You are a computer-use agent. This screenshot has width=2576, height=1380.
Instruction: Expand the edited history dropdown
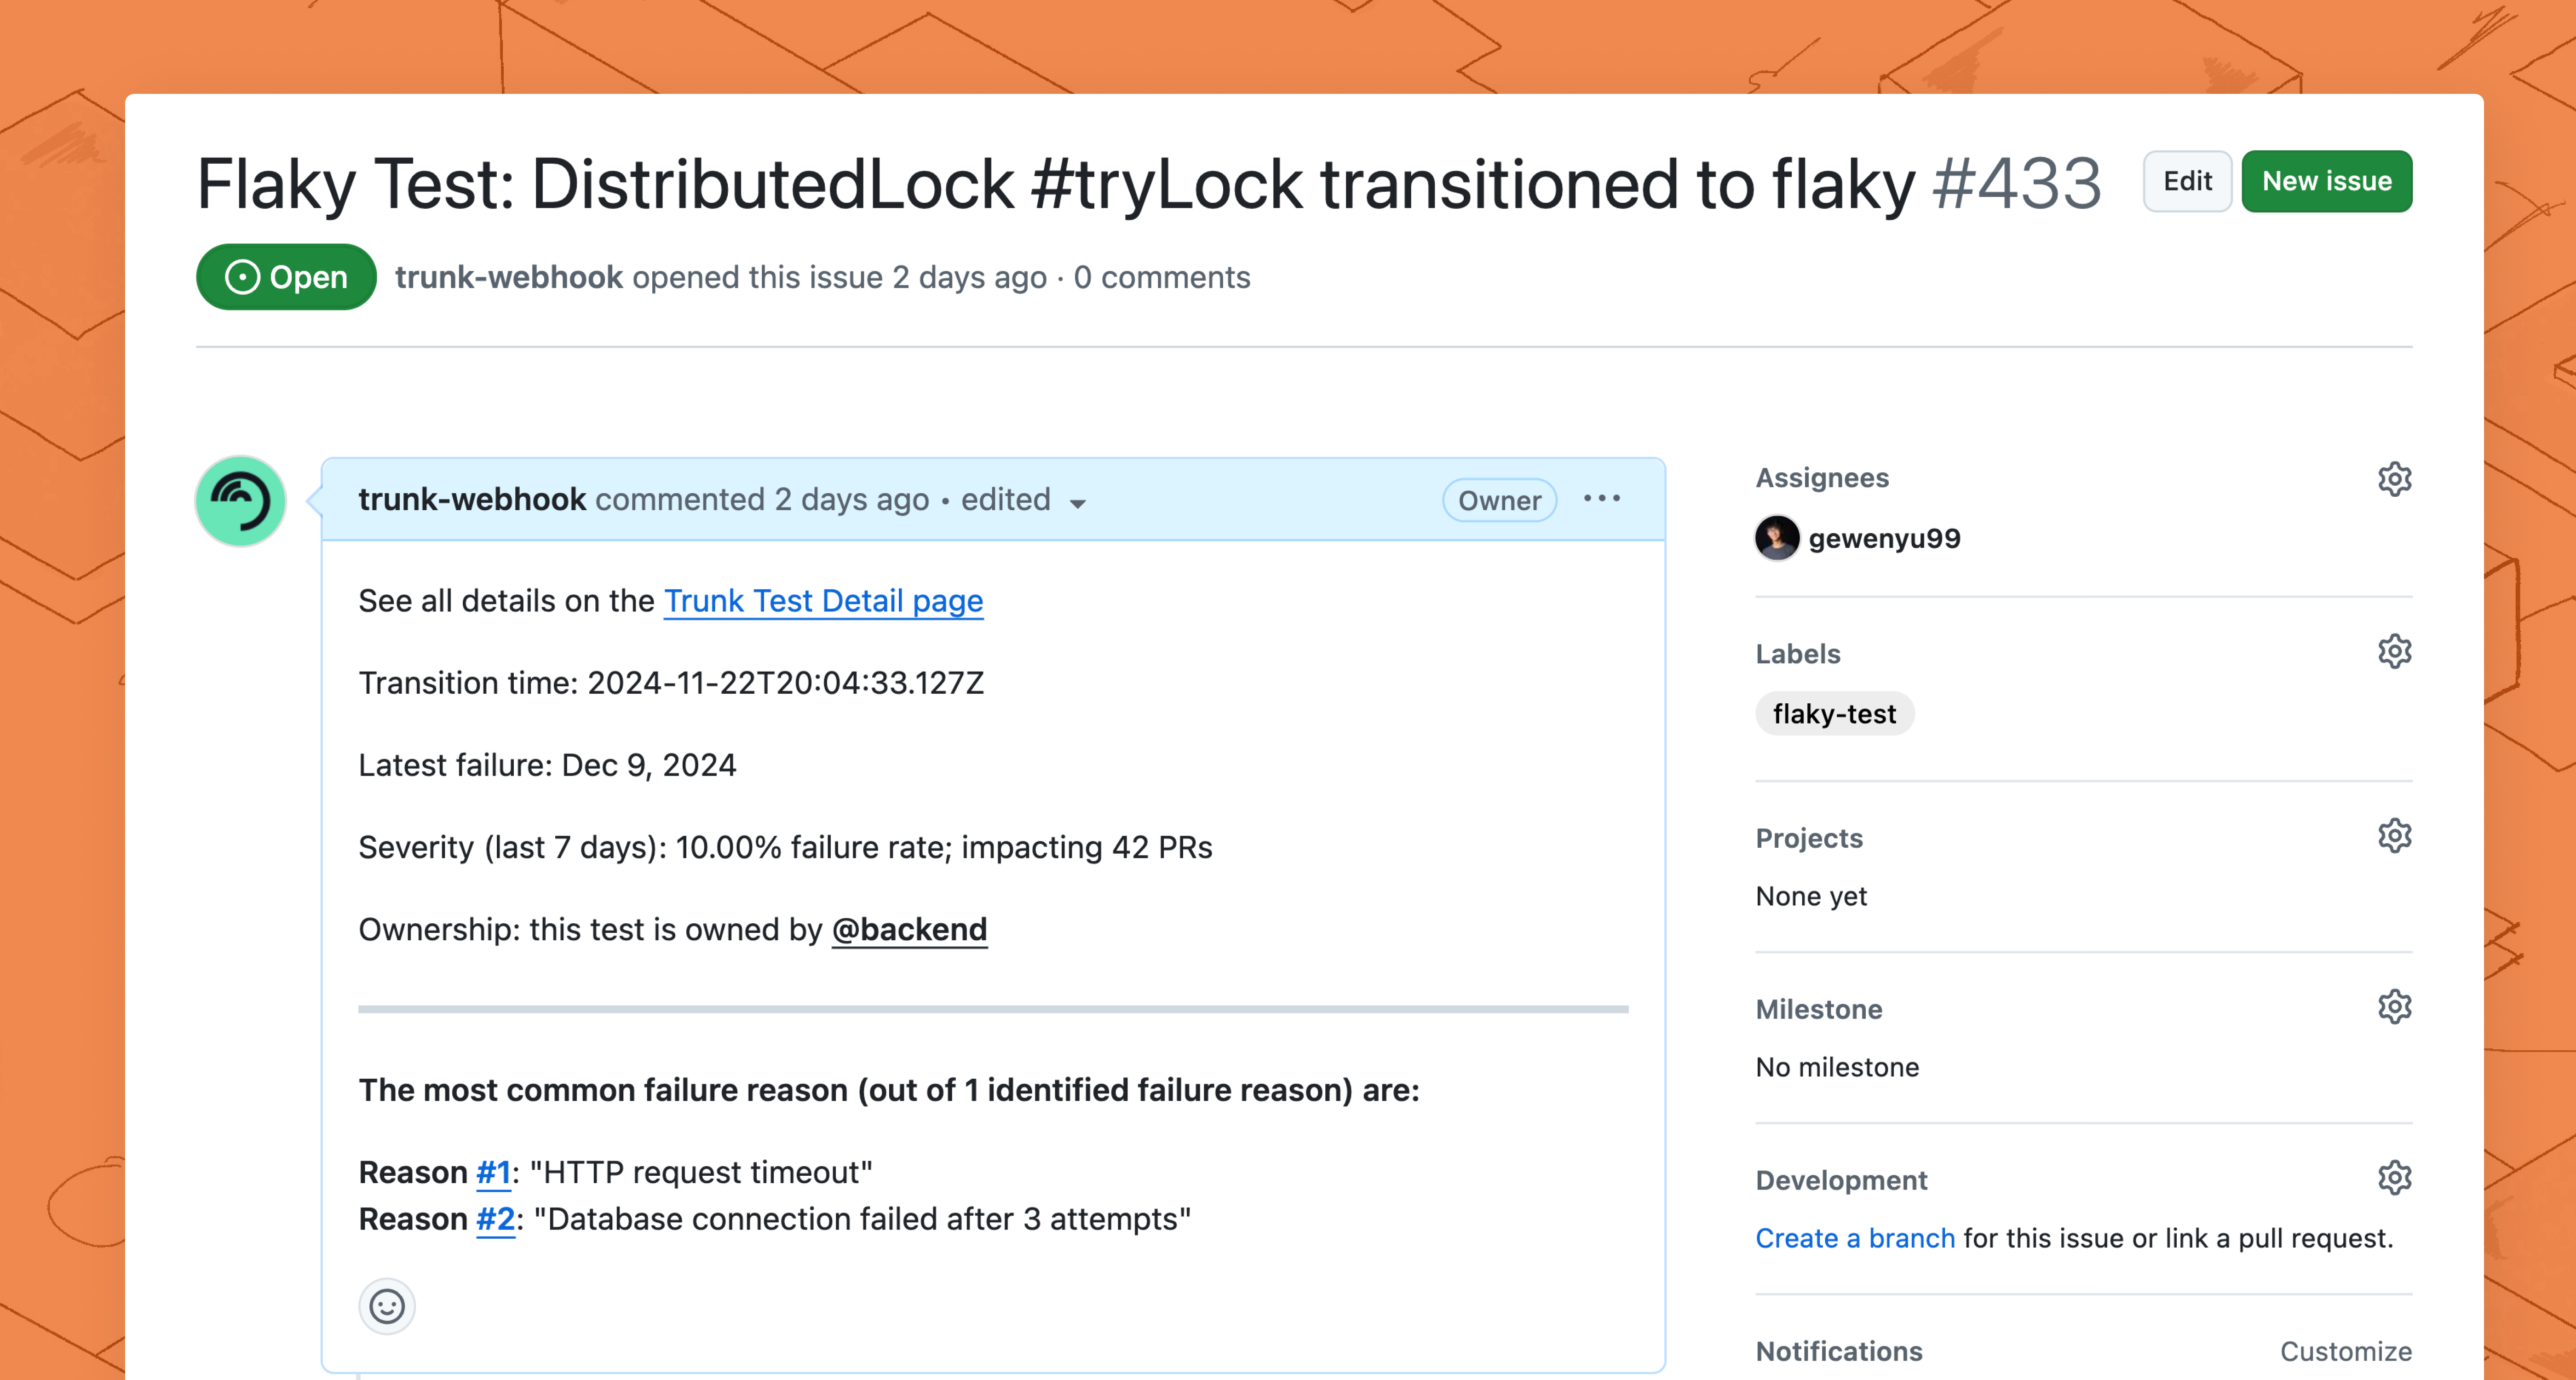pyautogui.click(x=1077, y=503)
